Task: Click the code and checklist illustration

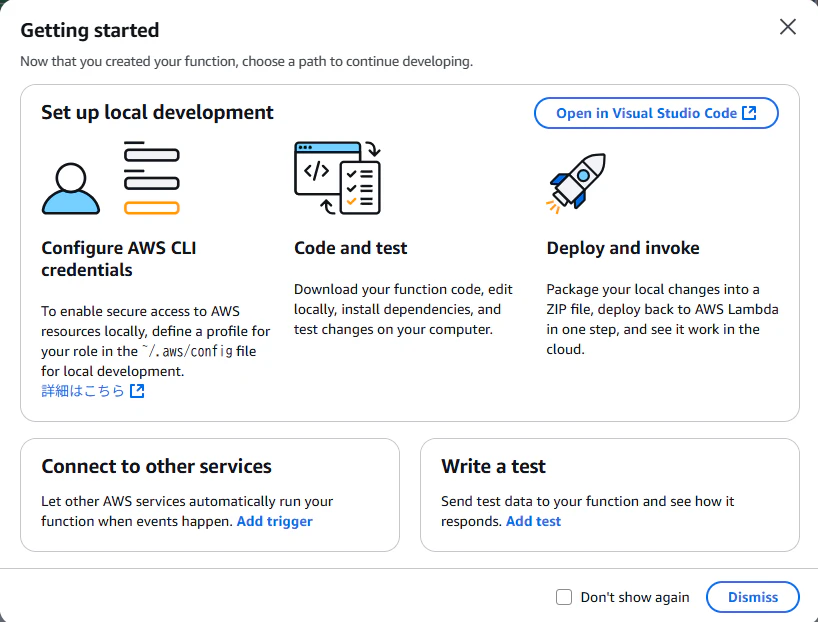Action: tap(338, 178)
